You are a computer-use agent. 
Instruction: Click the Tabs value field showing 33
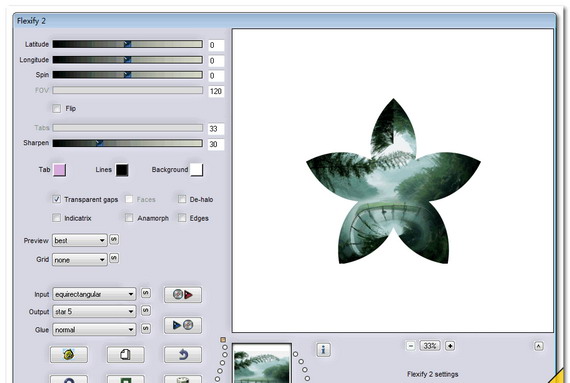click(216, 129)
